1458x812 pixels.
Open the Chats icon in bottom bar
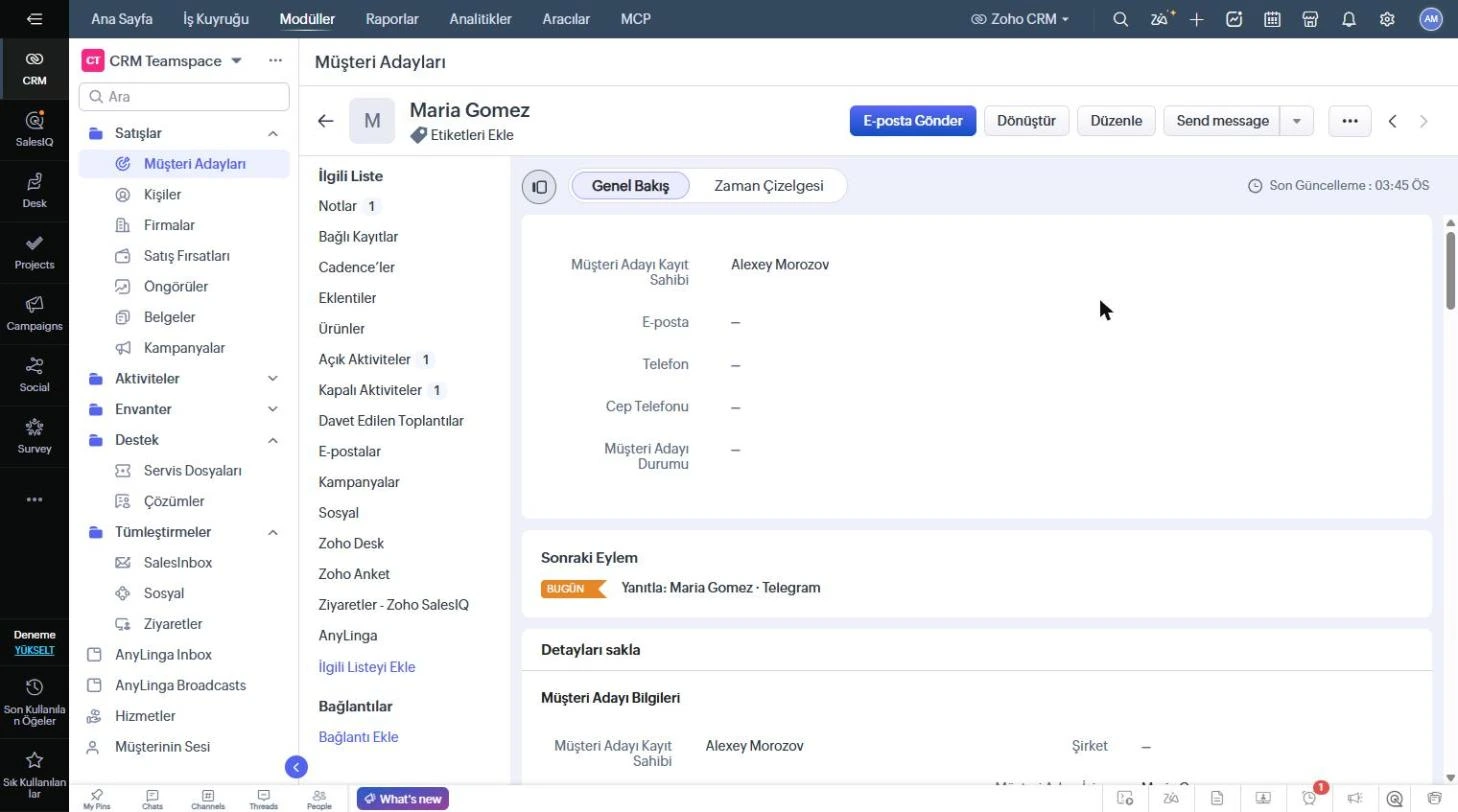pyautogui.click(x=152, y=799)
